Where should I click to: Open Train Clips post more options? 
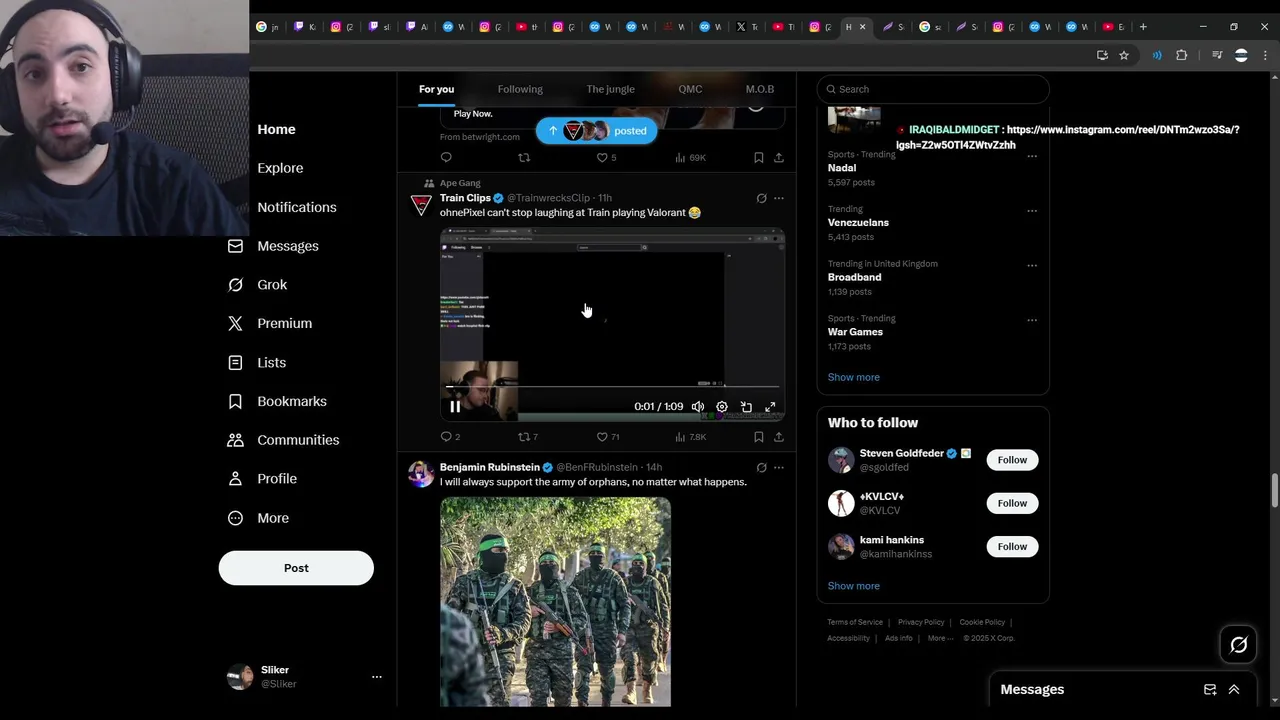tap(779, 198)
